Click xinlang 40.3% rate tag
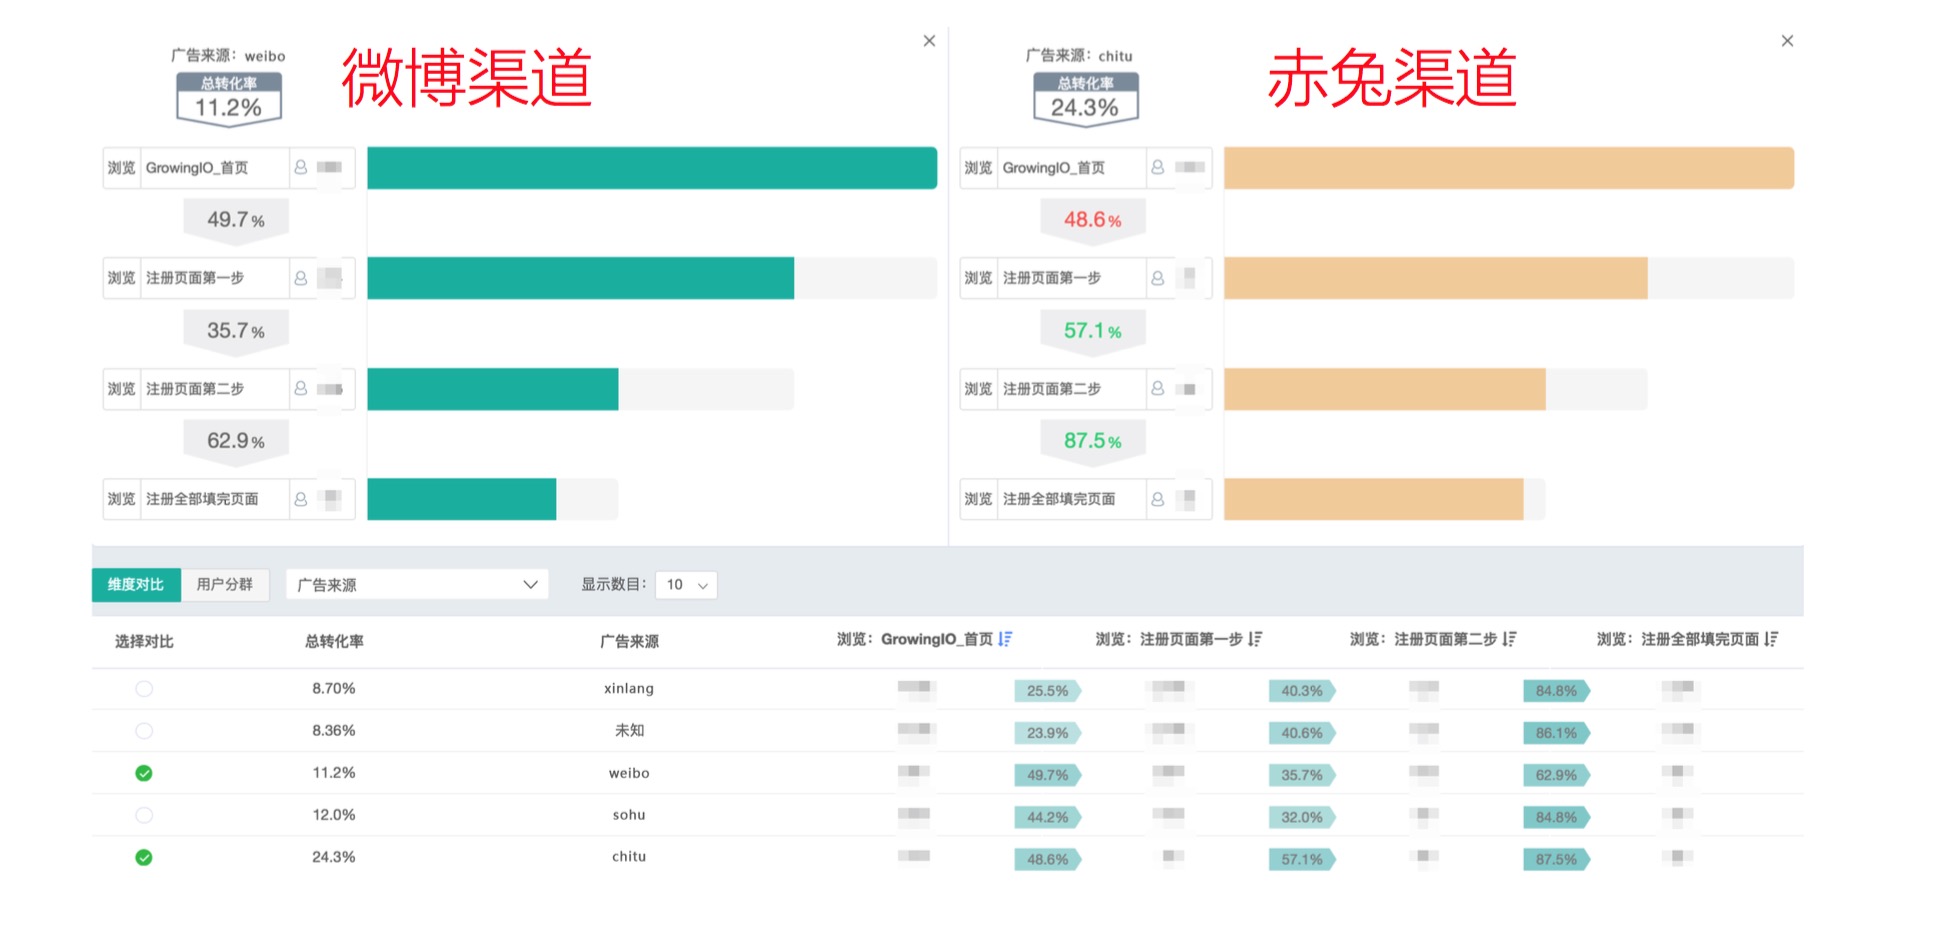The image size is (1936, 930). (1302, 691)
